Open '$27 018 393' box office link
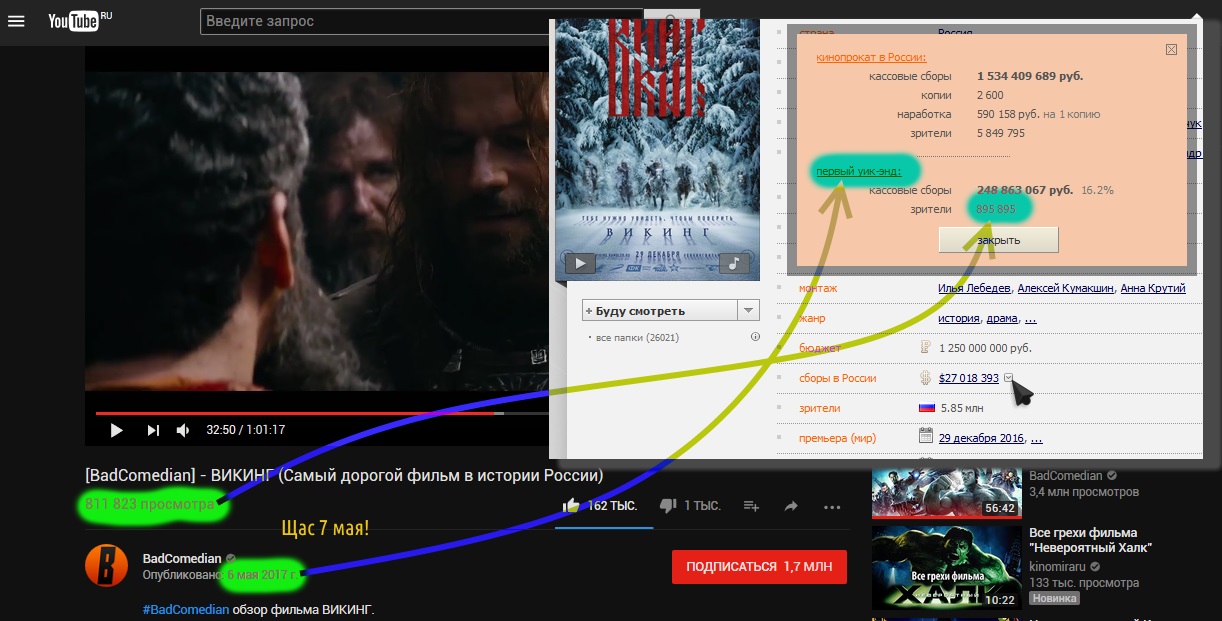 coord(969,378)
